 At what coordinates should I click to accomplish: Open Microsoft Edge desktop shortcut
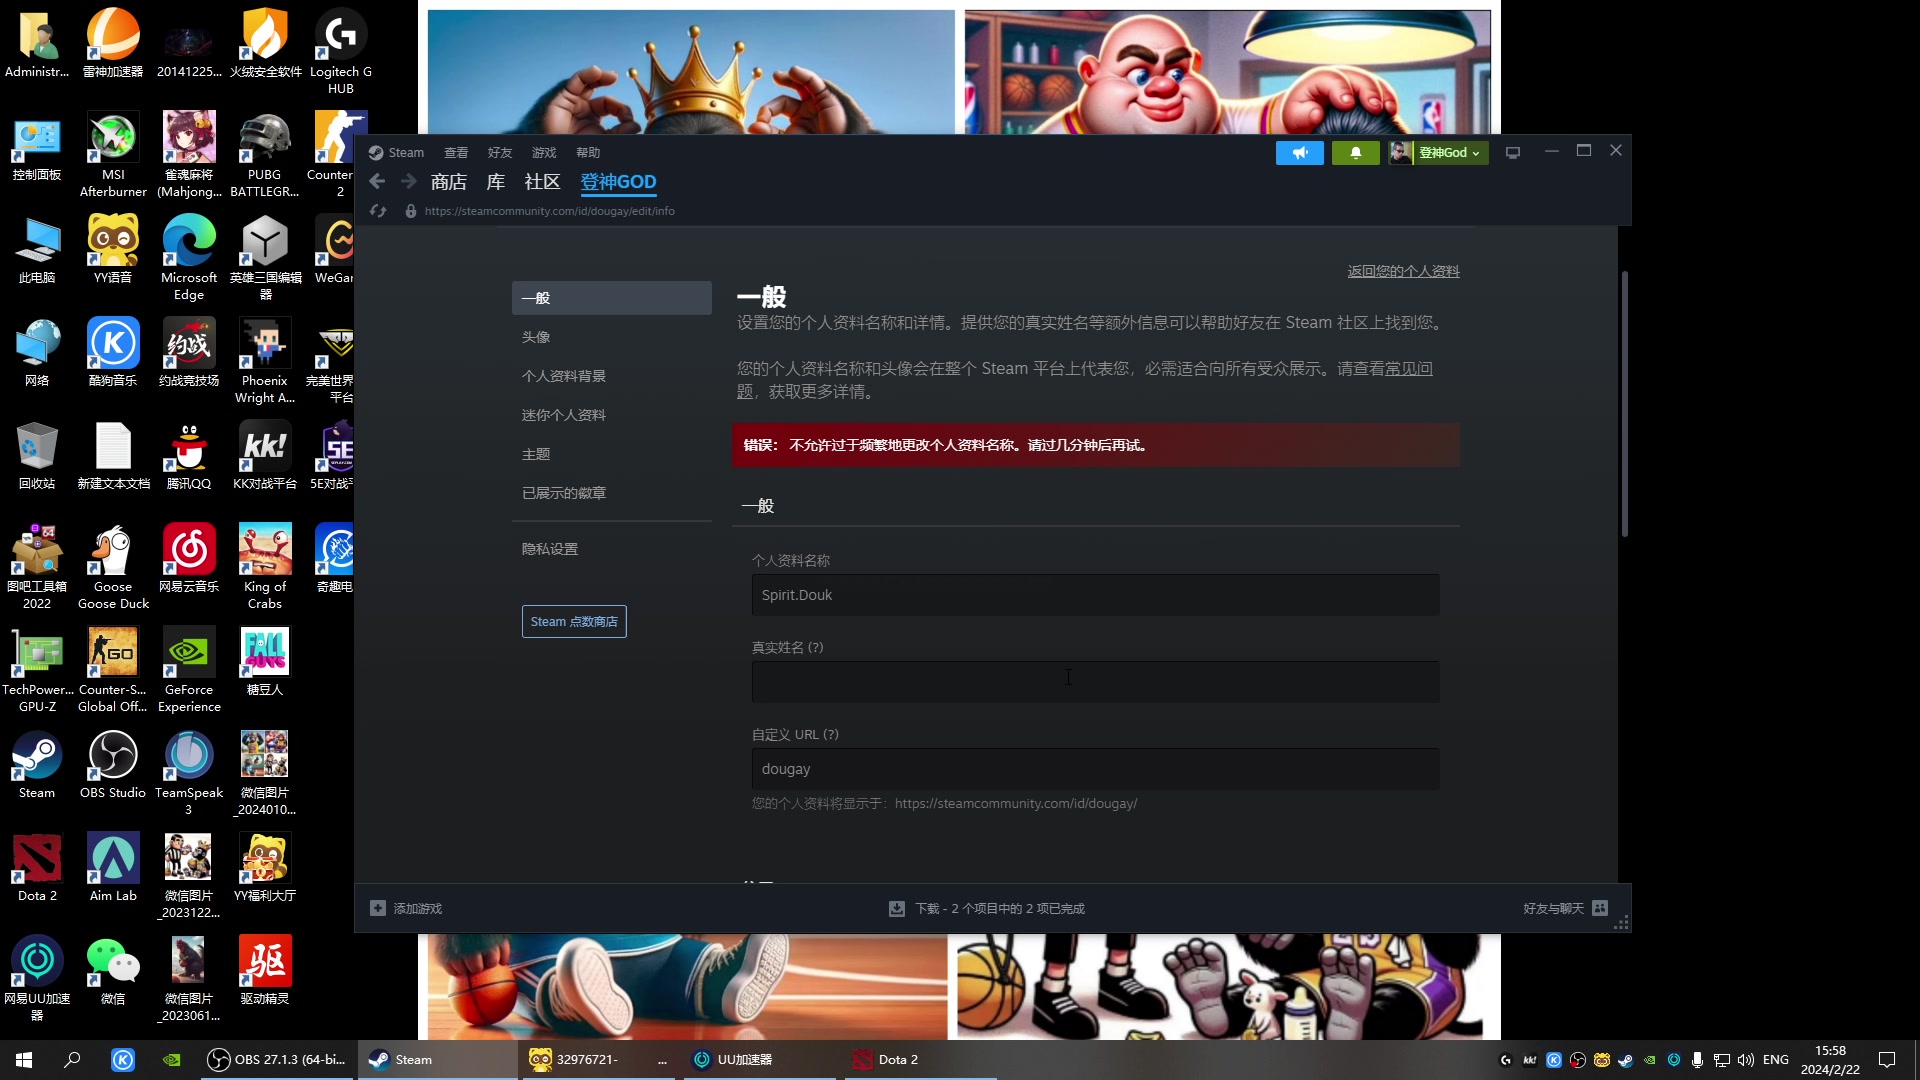click(189, 258)
